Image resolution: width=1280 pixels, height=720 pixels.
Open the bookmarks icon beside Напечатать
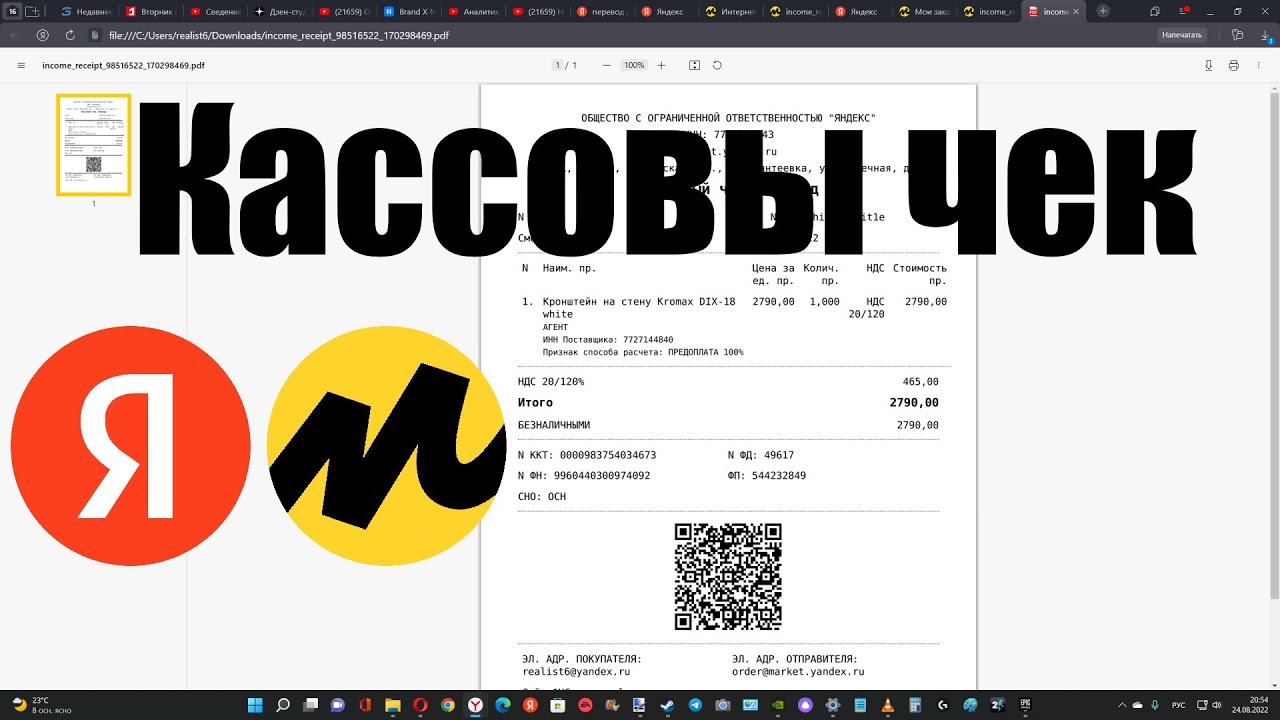coord(1238,34)
